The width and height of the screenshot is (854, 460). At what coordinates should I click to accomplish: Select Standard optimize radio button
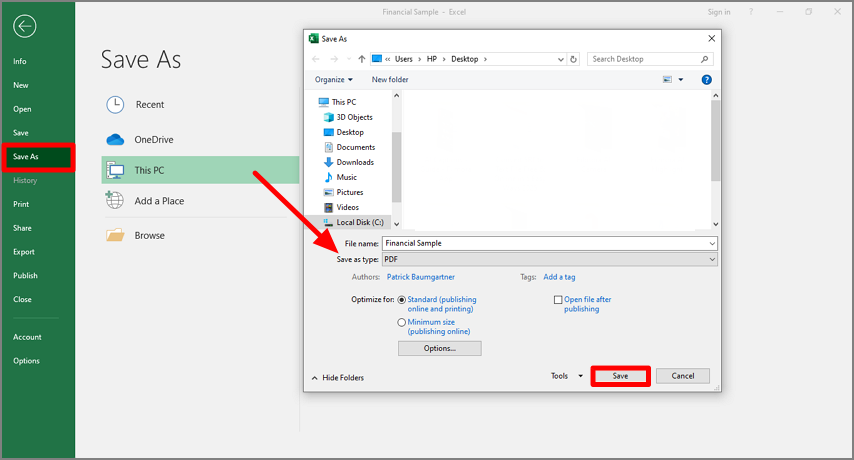click(x=401, y=299)
